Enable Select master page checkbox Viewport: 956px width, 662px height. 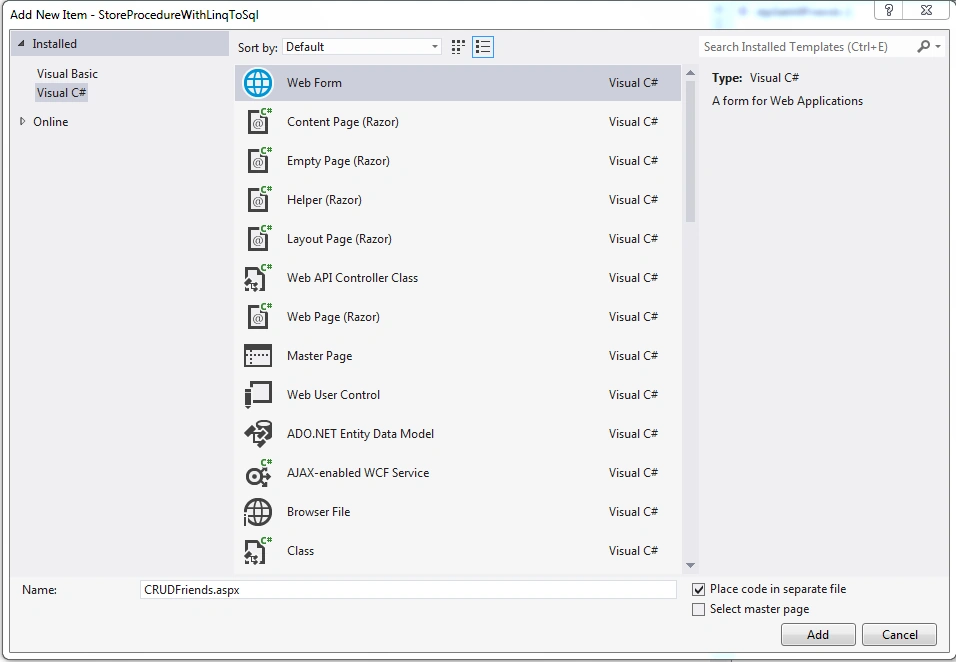point(699,609)
